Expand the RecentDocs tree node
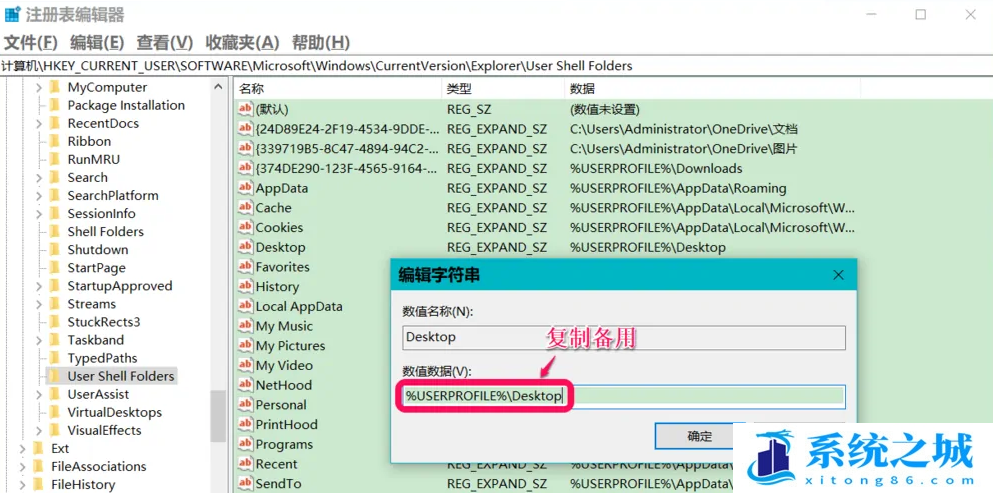Screen dimensions: 993x493 [39, 124]
